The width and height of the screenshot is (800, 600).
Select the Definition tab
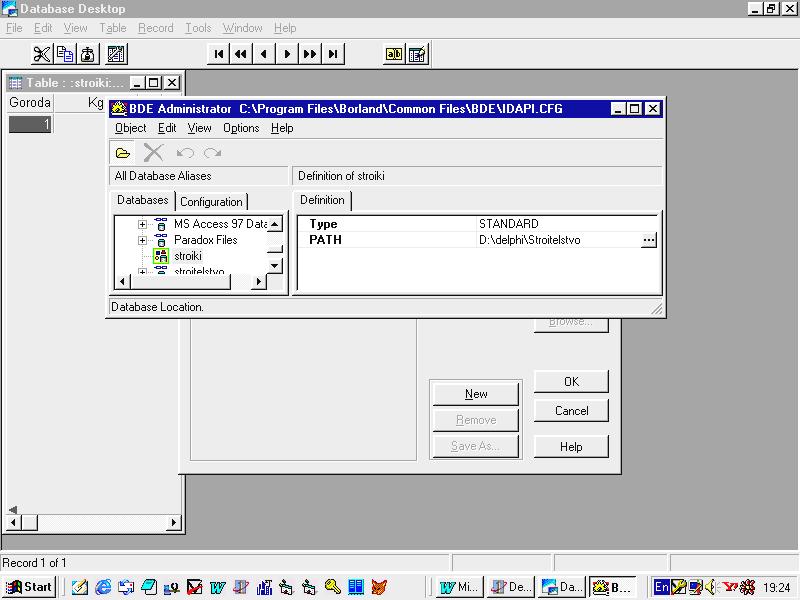pyautogui.click(x=322, y=200)
